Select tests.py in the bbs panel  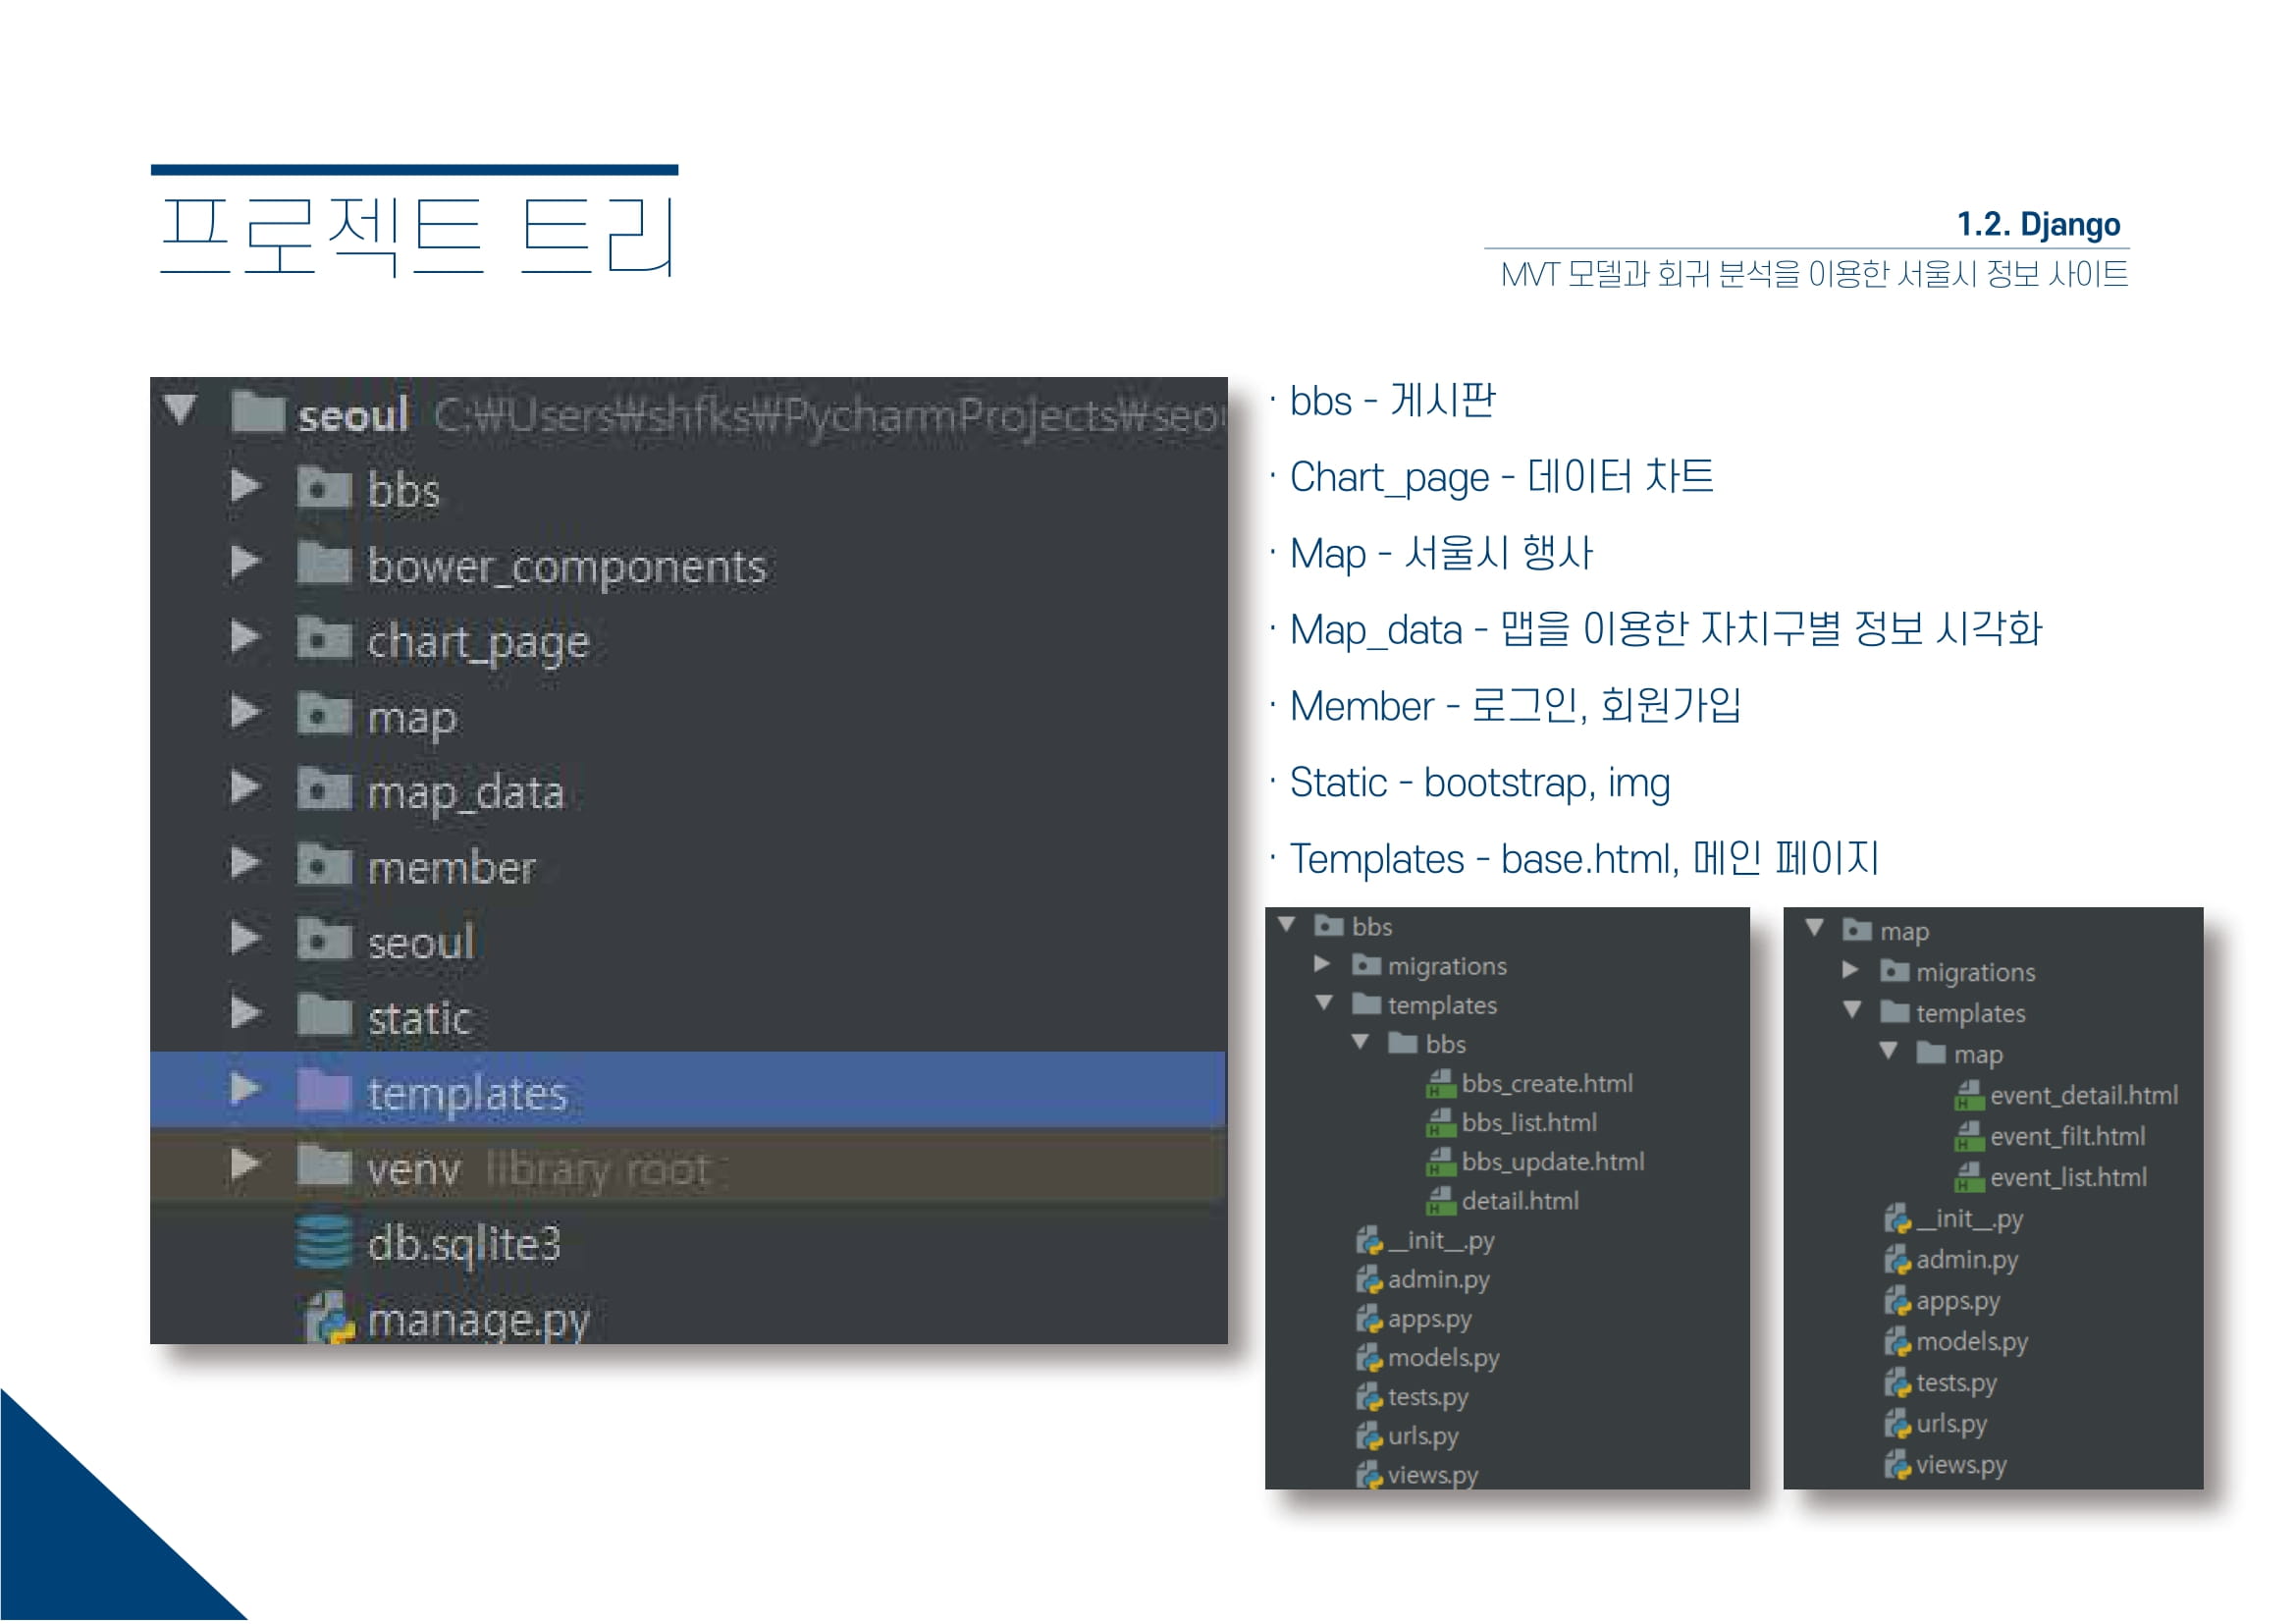tap(1428, 1398)
